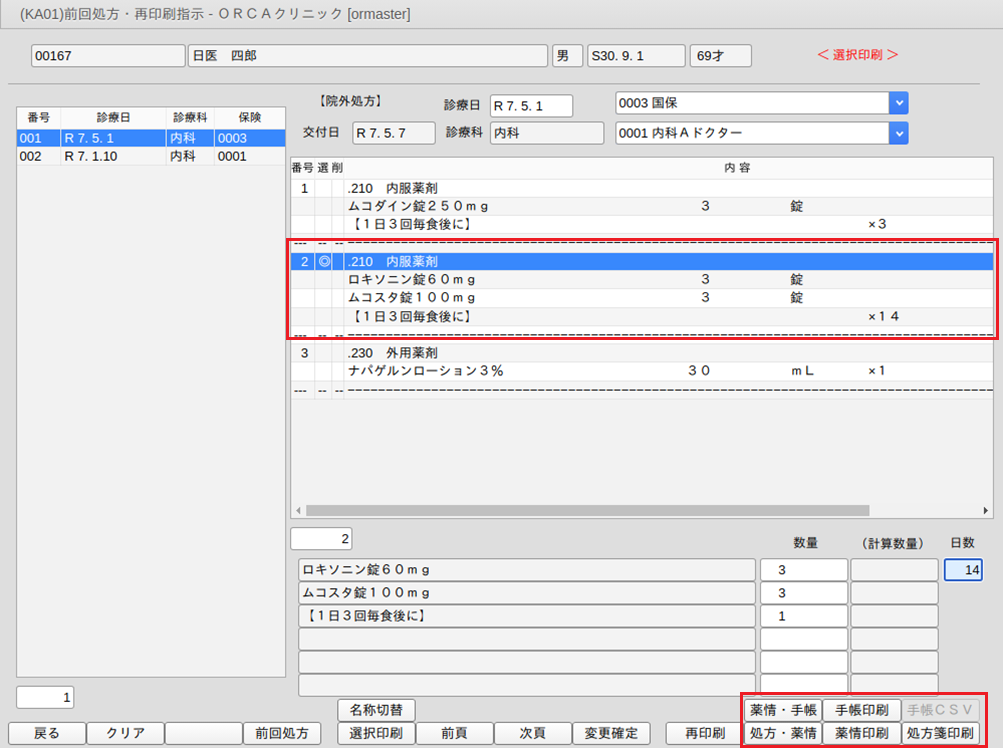
Task: Click the 名称切替 button
Action: (376, 710)
